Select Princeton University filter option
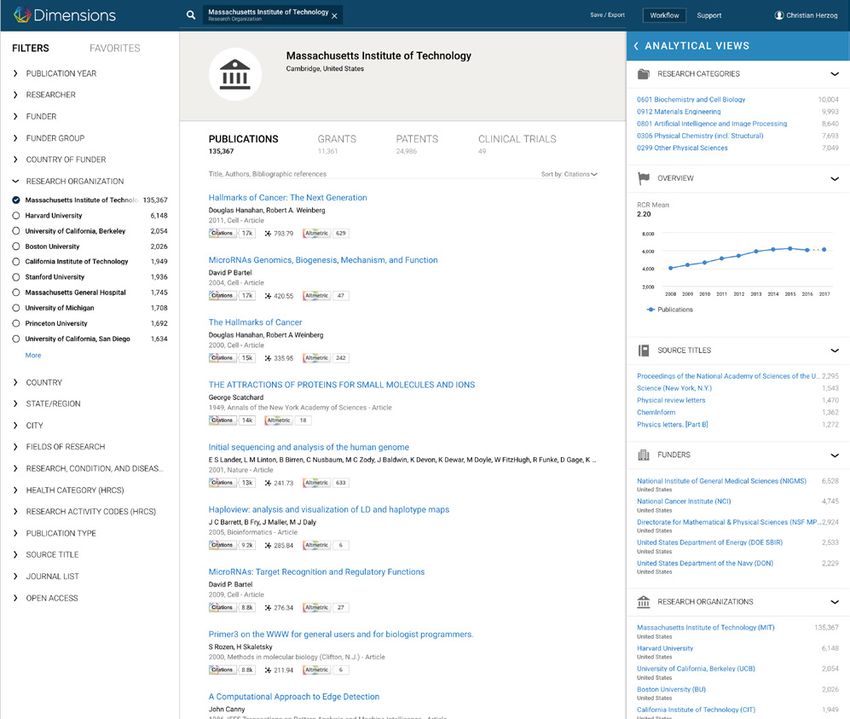The height and width of the screenshot is (719, 850). point(16,323)
